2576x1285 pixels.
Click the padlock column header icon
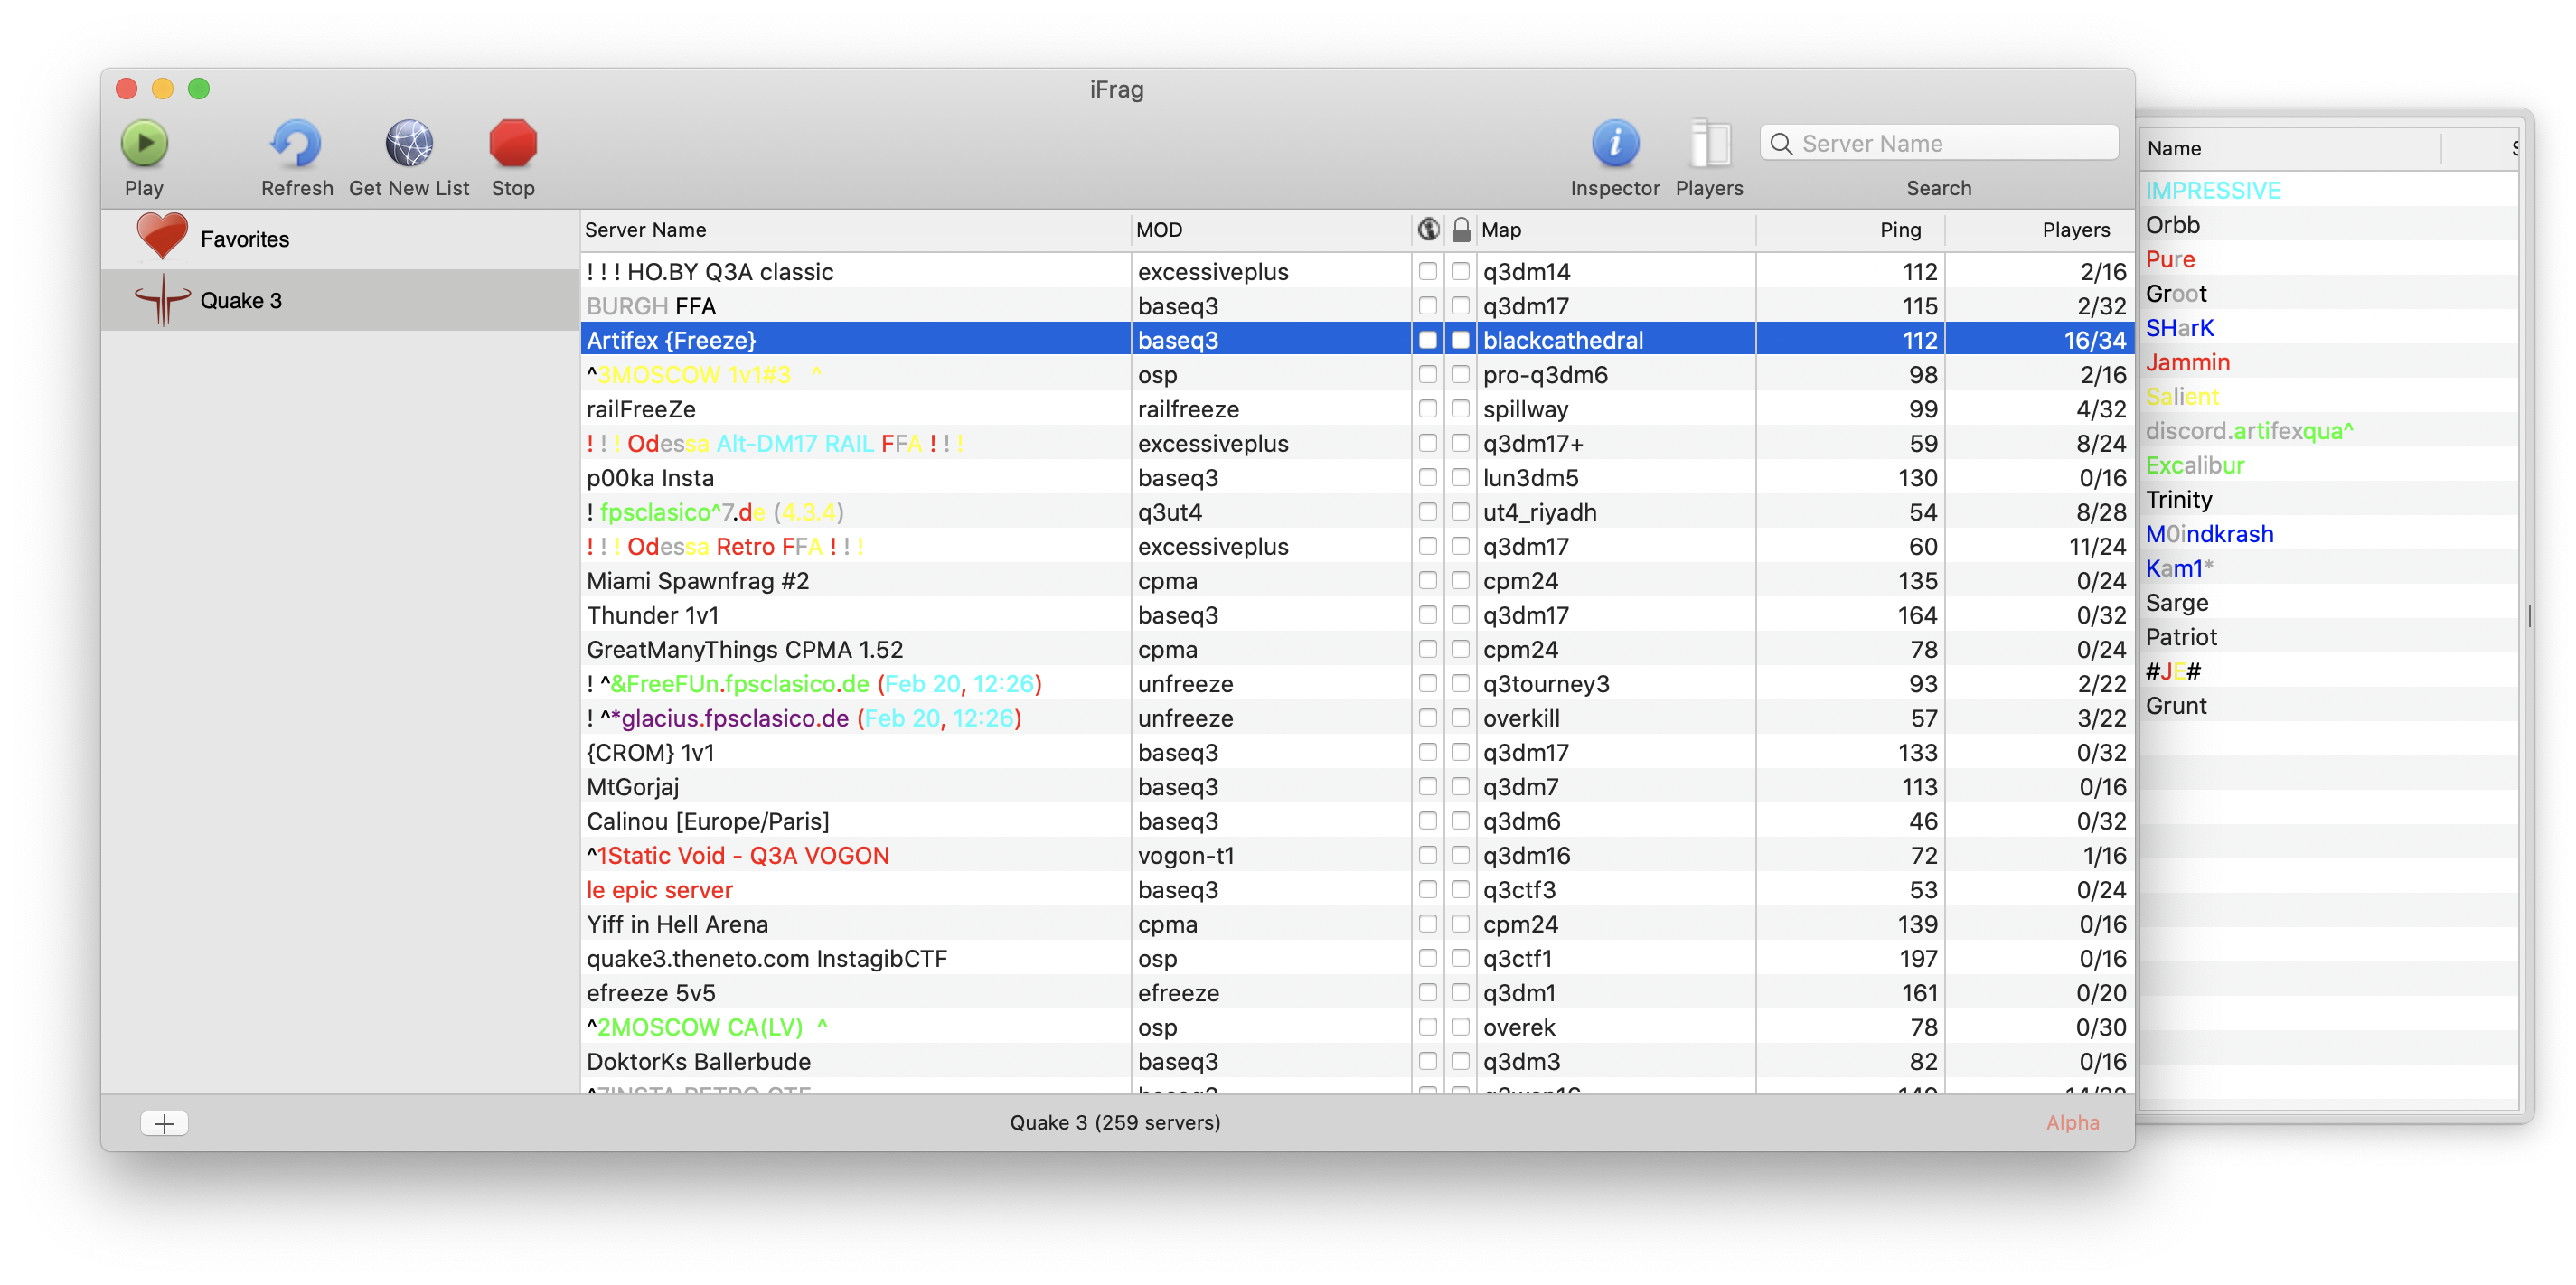1461,230
